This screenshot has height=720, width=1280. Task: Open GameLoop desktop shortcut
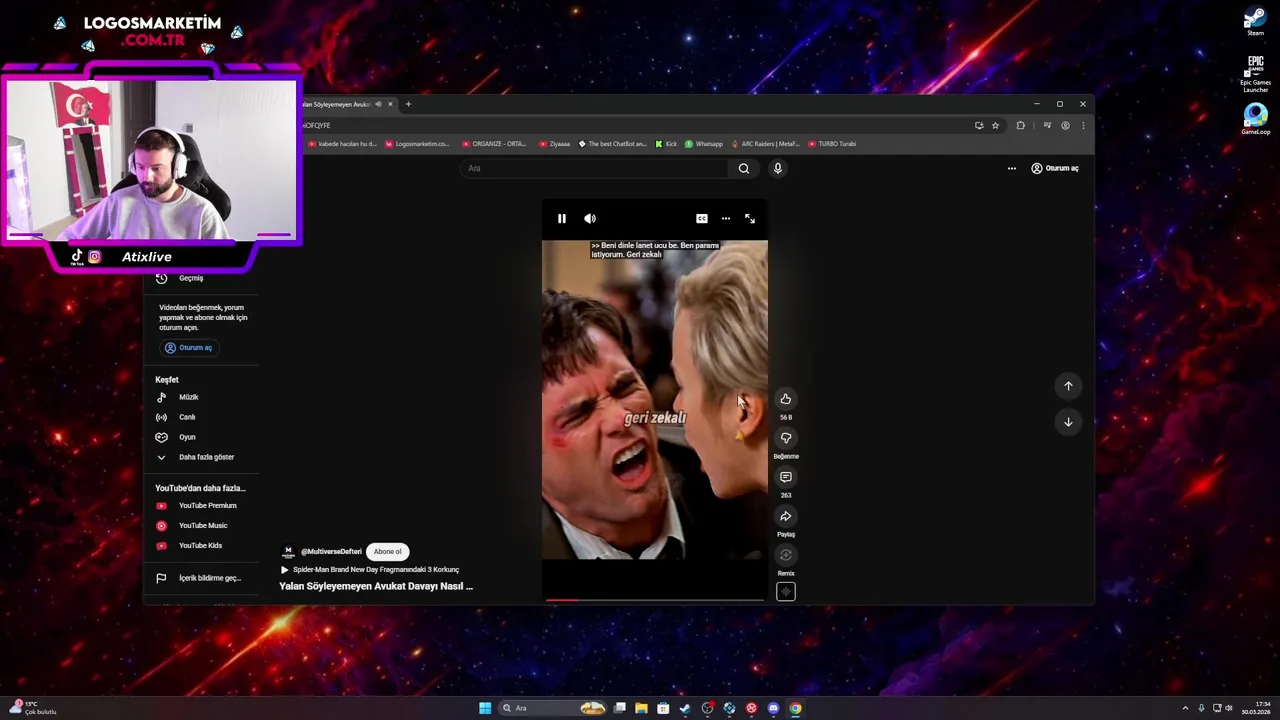pyautogui.click(x=1255, y=119)
